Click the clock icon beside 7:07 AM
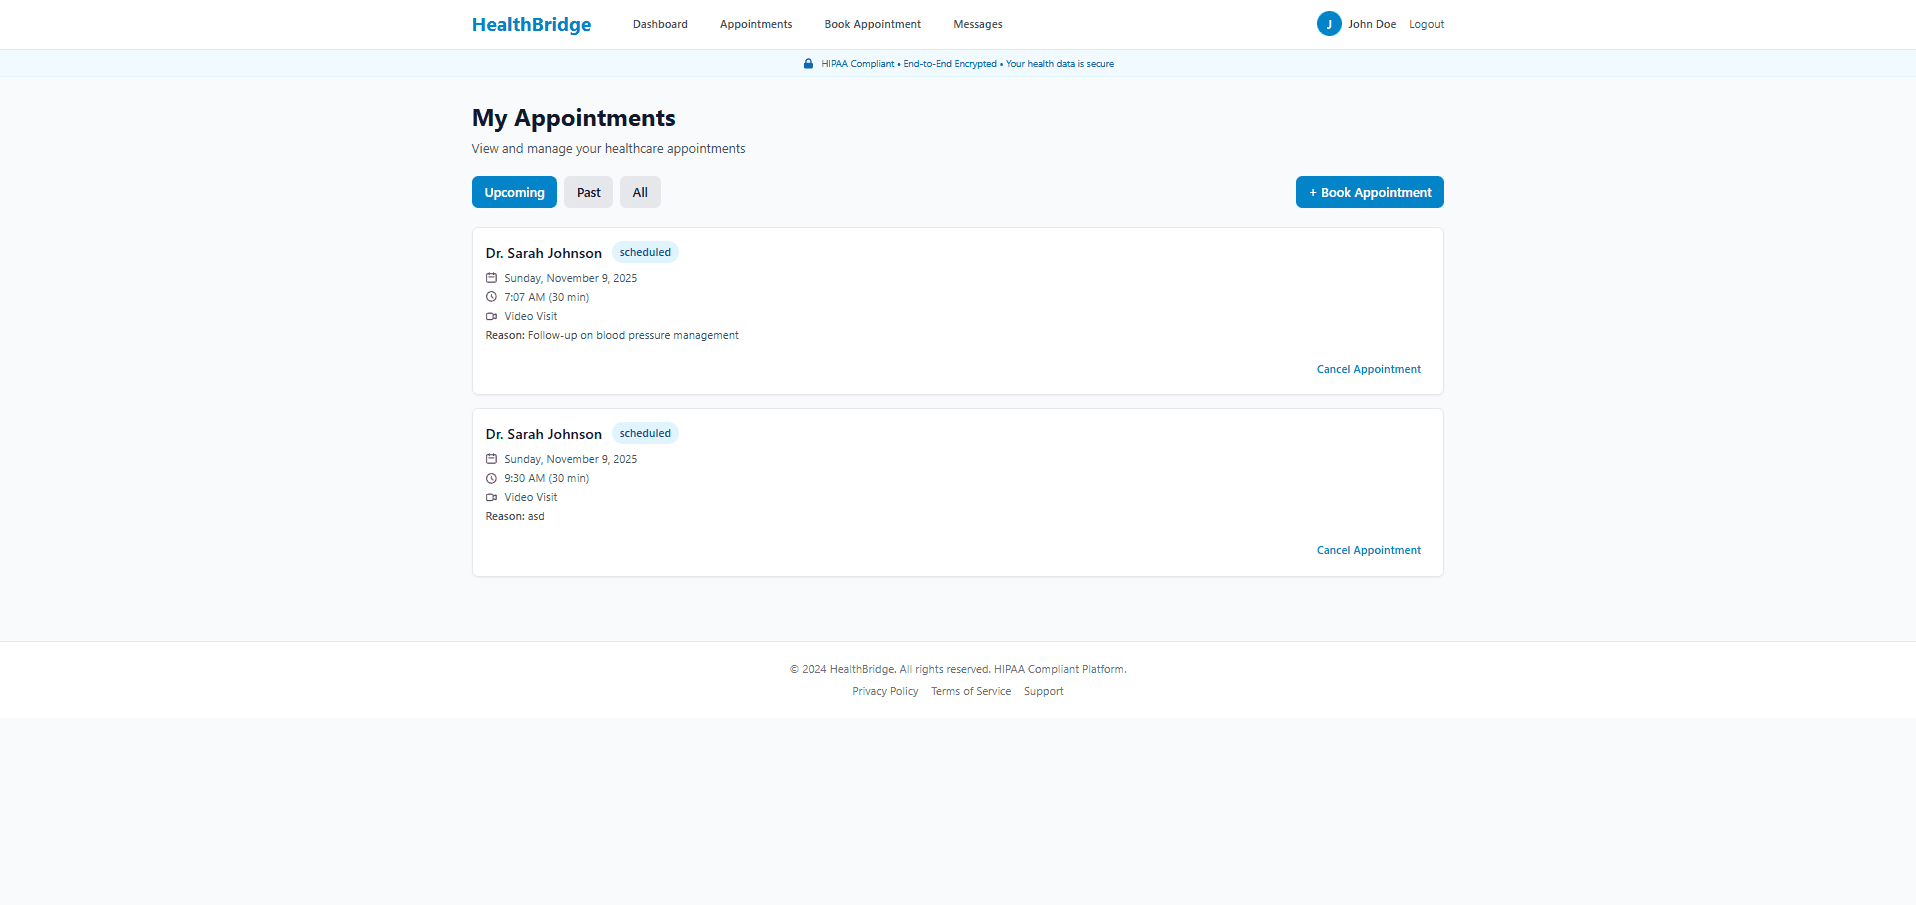1916x905 pixels. 491,296
